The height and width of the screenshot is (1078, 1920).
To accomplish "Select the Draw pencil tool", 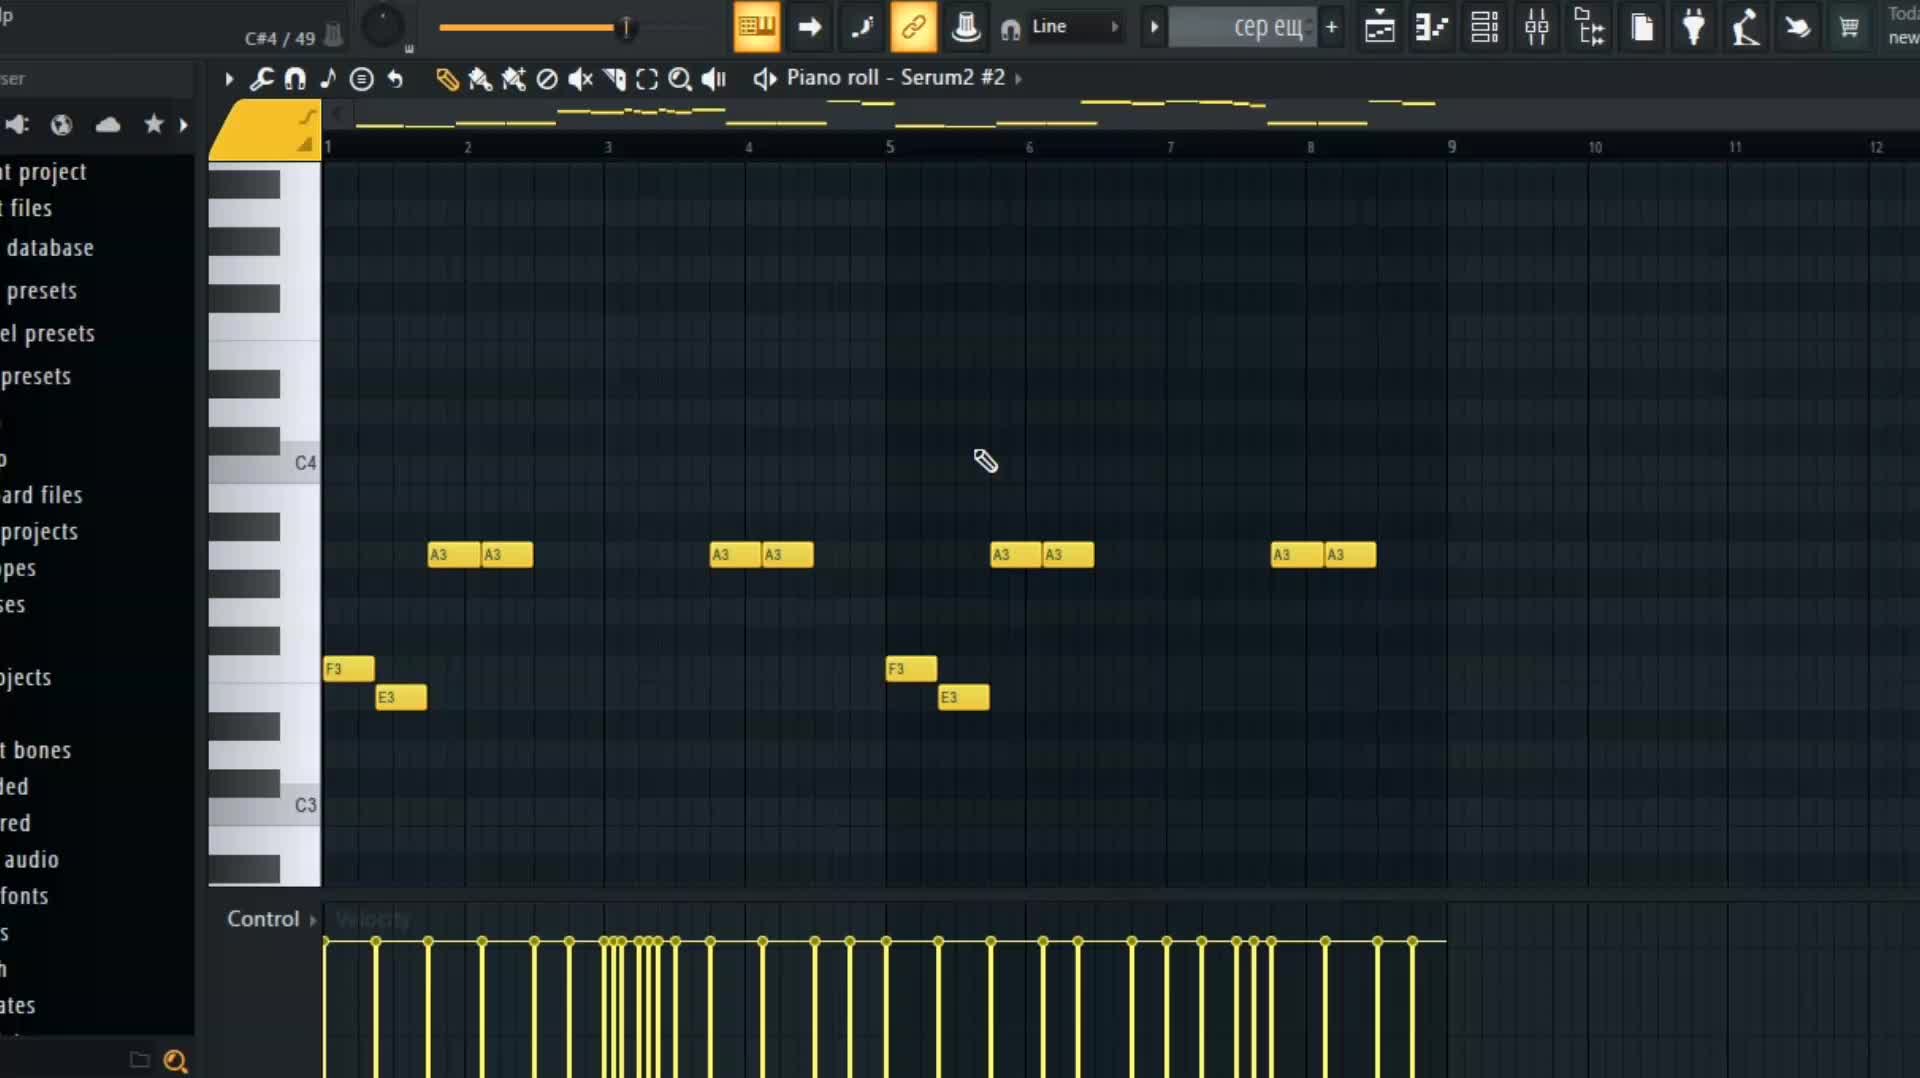I will (x=447, y=79).
